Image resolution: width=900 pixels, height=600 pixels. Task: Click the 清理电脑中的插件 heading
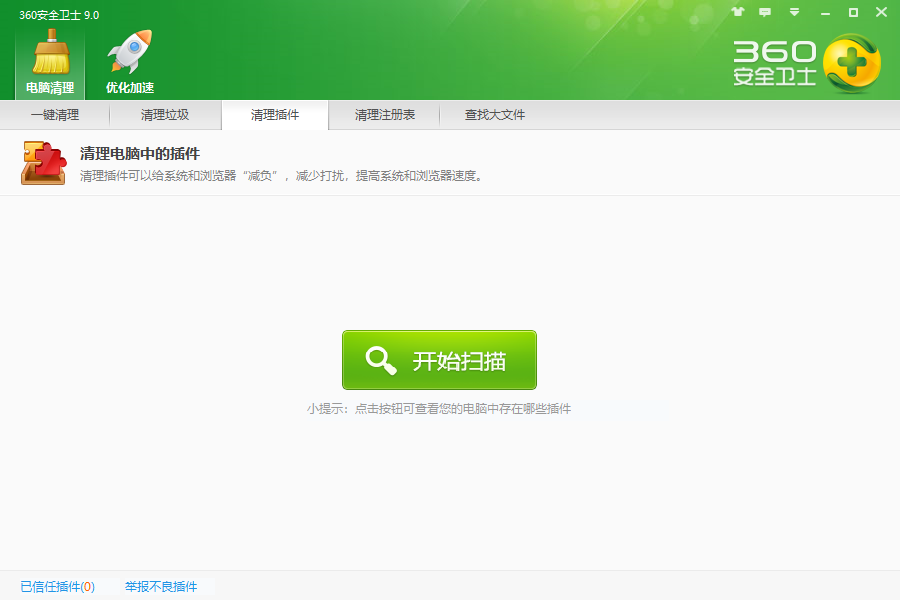point(139,153)
